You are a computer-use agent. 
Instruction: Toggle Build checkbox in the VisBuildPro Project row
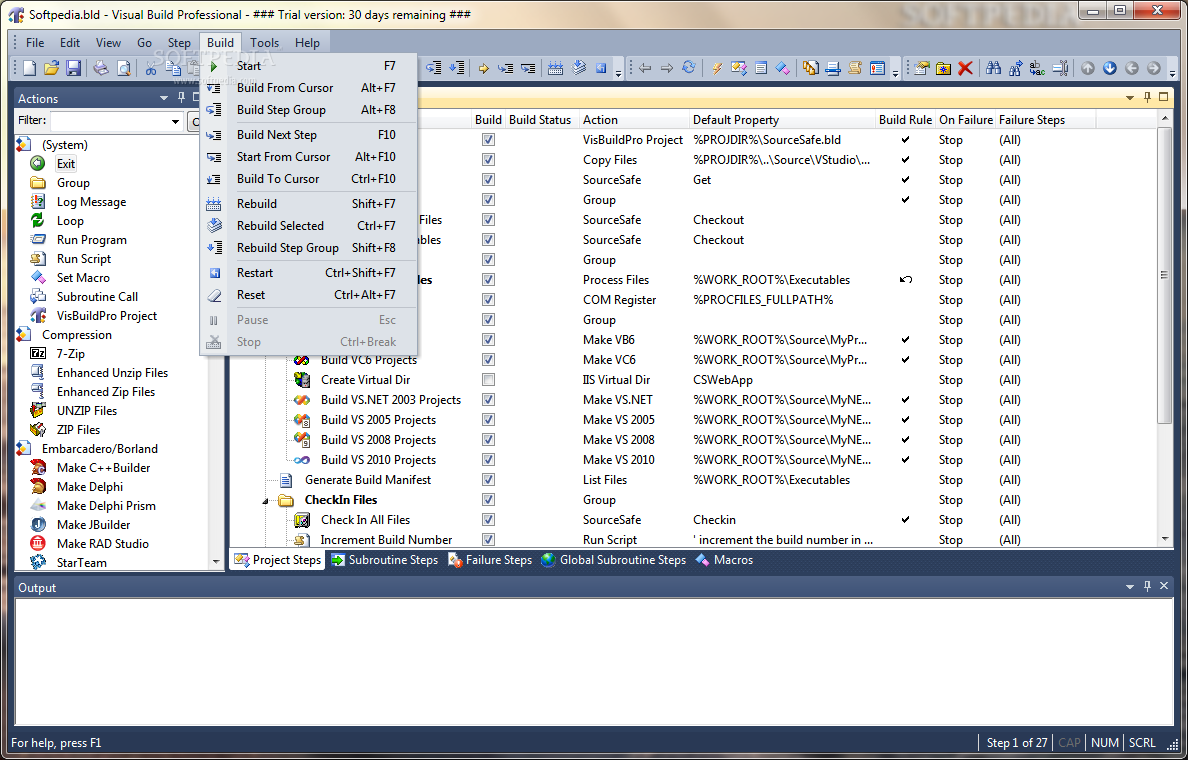[489, 140]
